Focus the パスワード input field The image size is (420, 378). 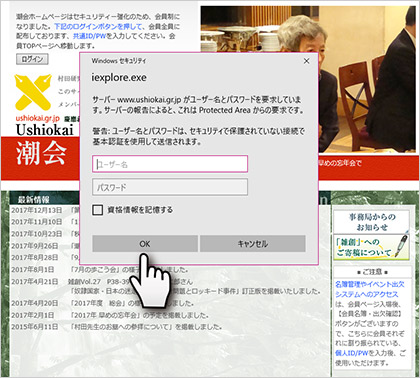click(170, 187)
